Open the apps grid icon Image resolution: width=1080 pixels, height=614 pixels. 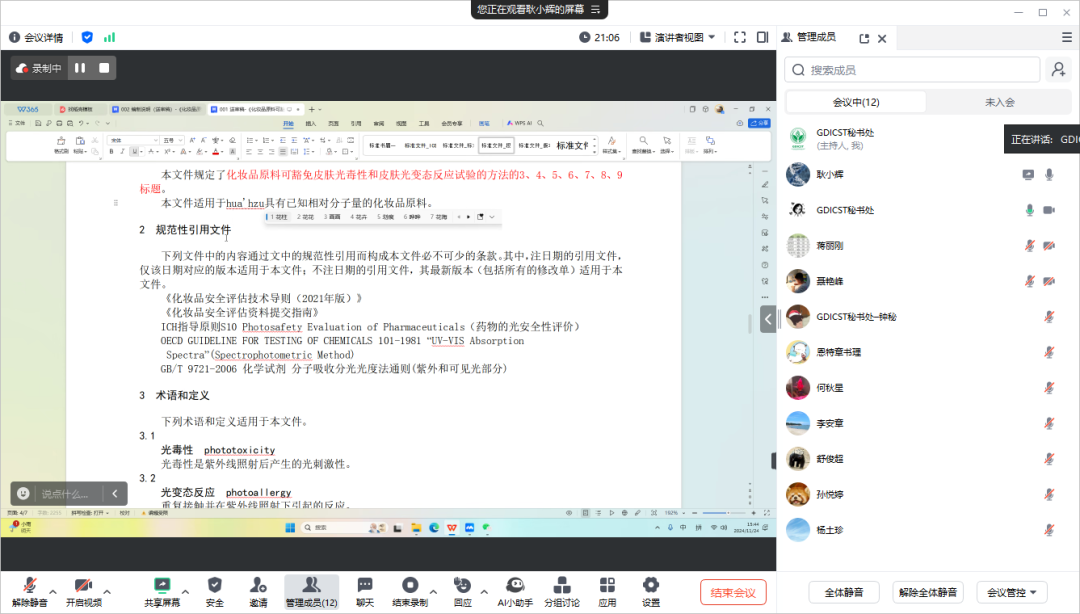[607, 585]
